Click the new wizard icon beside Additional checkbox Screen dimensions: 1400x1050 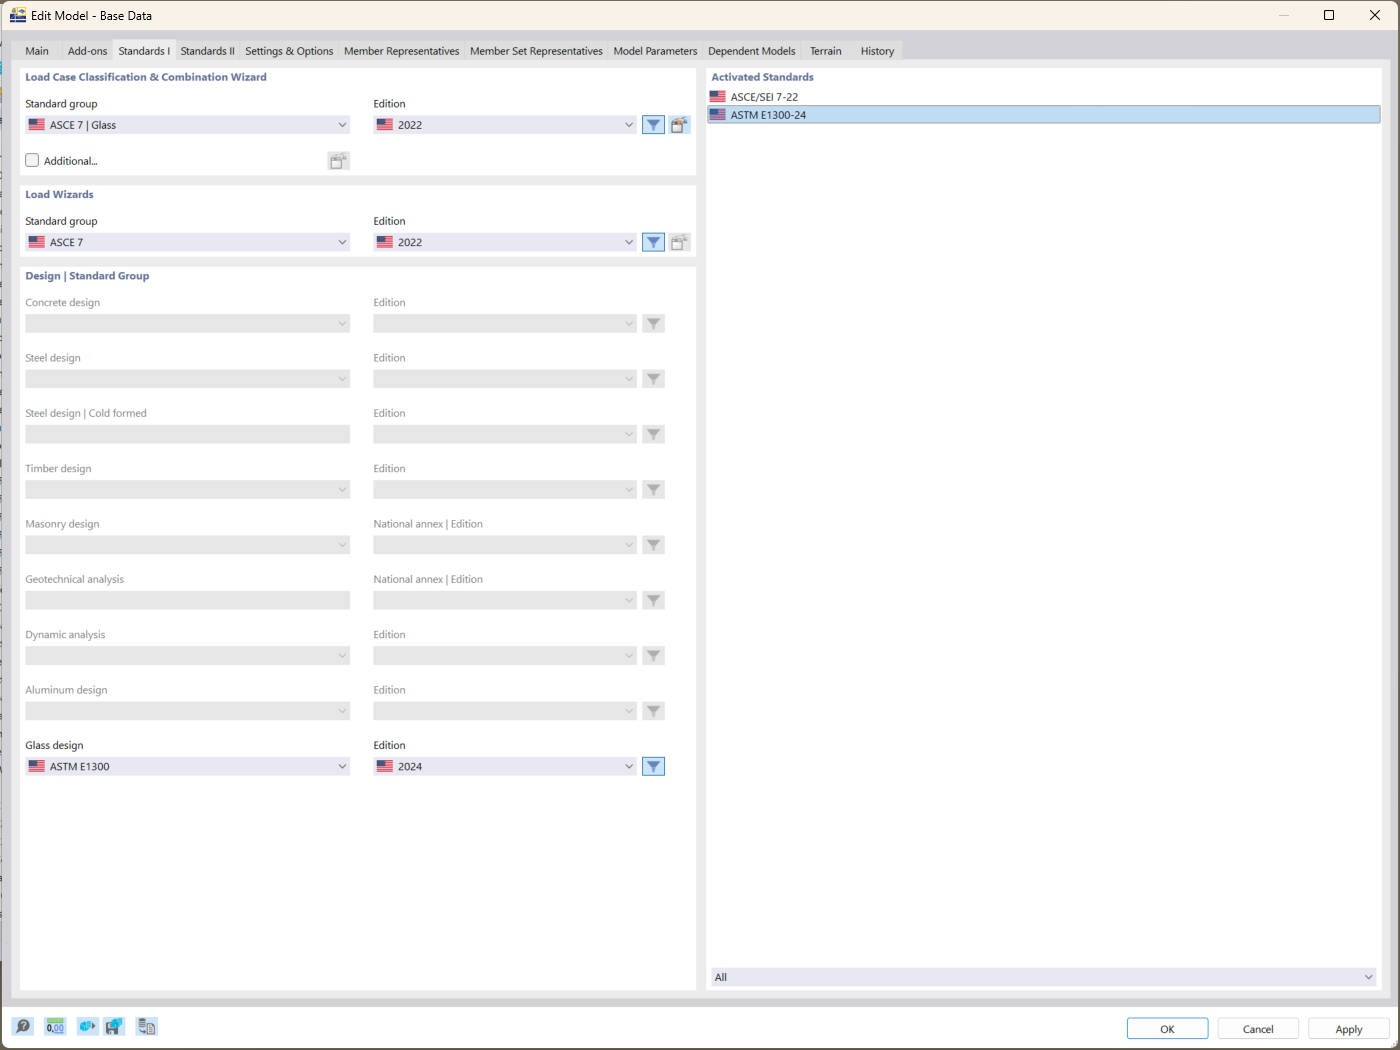point(338,160)
